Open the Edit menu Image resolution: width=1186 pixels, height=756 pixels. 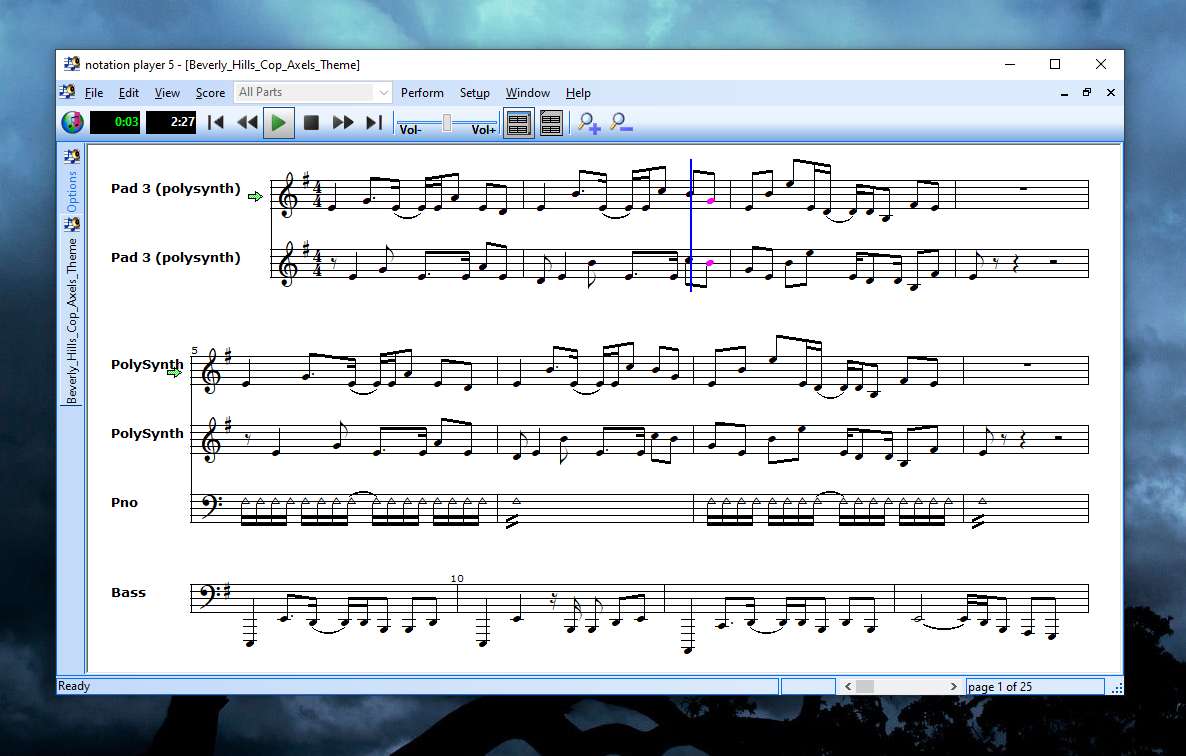[129, 93]
